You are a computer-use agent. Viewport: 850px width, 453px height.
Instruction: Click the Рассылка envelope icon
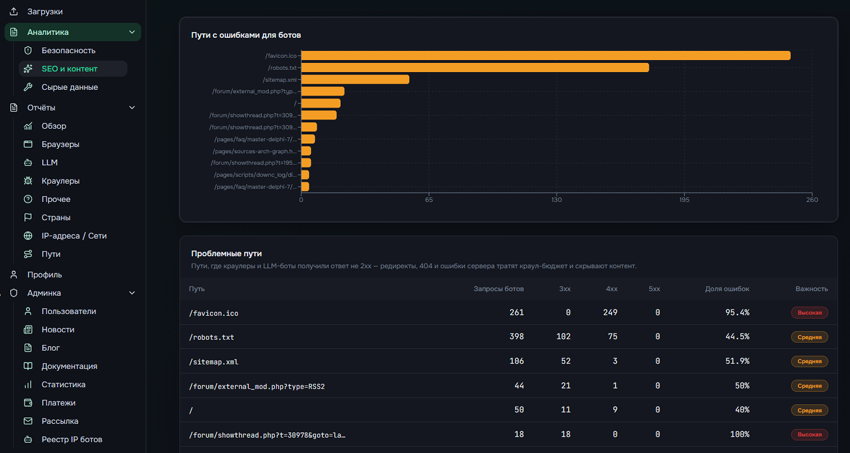(28, 421)
